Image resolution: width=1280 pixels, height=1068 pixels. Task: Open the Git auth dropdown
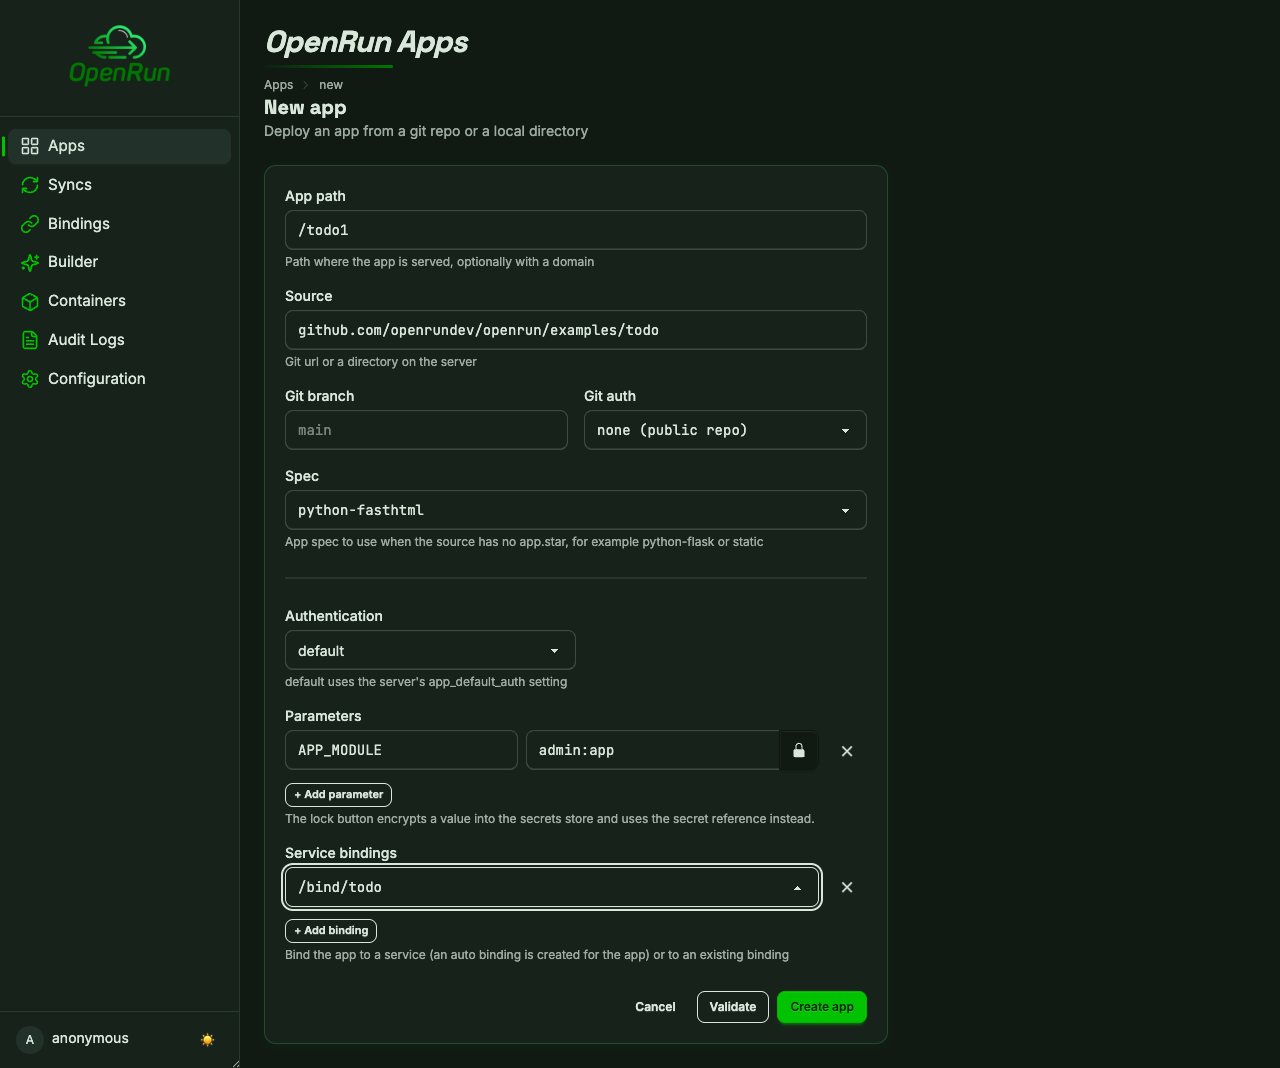click(725, 430)
